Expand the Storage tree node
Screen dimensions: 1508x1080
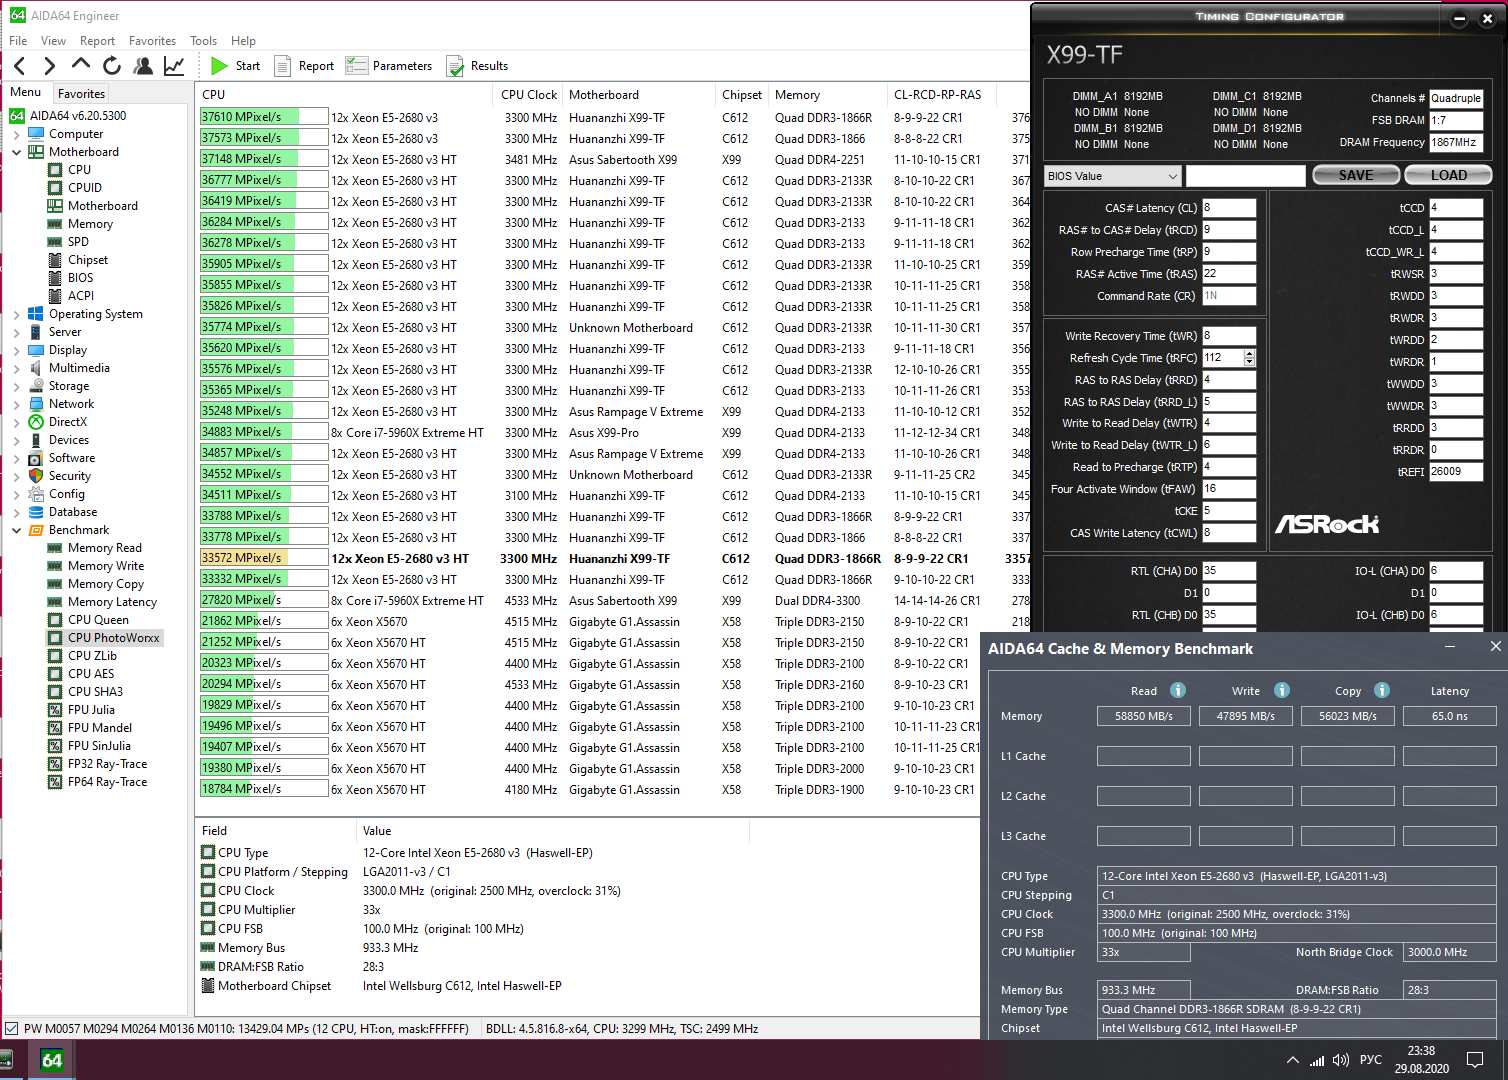tap(16, 386)
